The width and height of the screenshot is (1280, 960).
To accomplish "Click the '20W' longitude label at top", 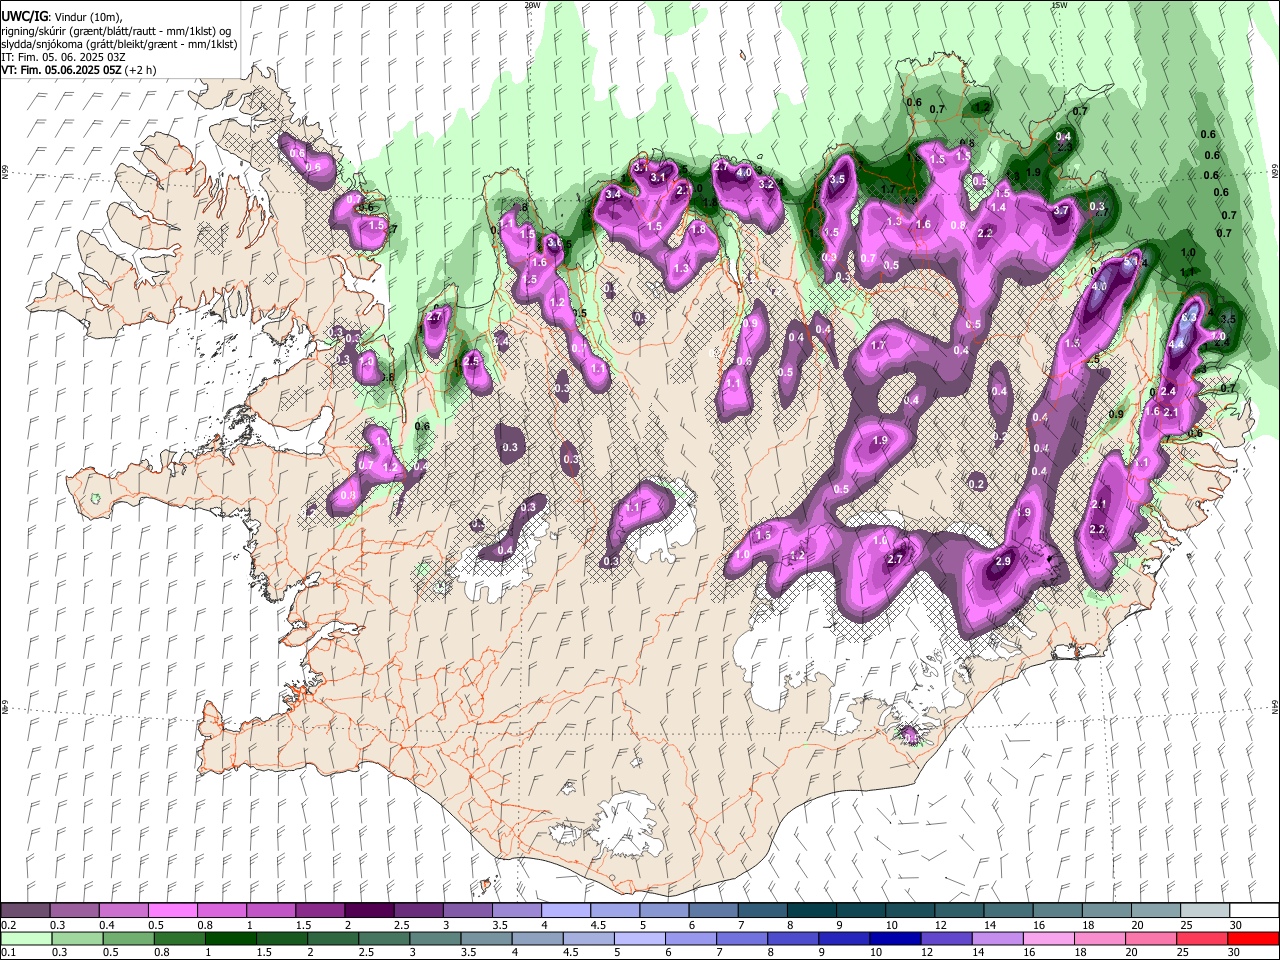I will tap(532, 5).
